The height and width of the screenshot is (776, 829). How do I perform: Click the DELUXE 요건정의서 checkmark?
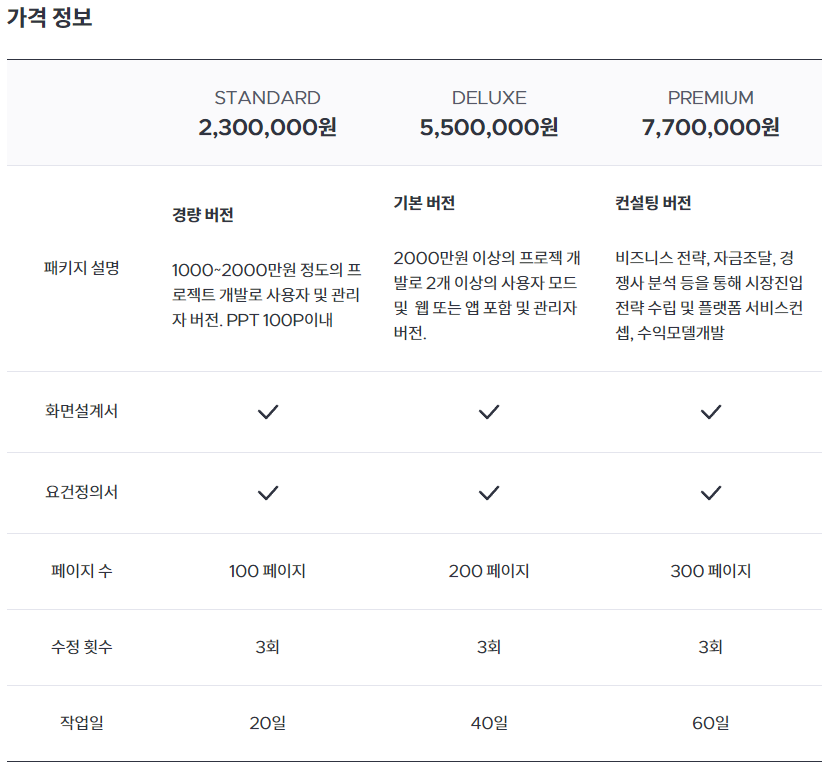tap(489, 493)
